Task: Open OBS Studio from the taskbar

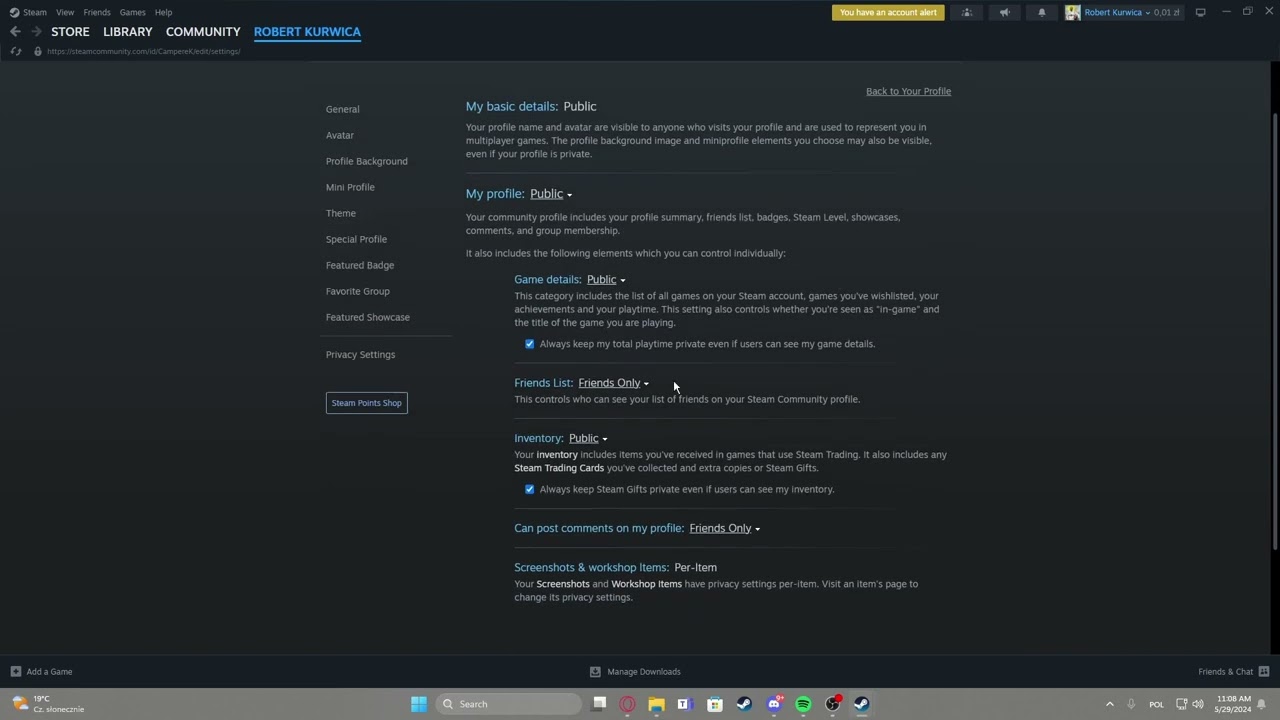Action: [x=832, y=704]
